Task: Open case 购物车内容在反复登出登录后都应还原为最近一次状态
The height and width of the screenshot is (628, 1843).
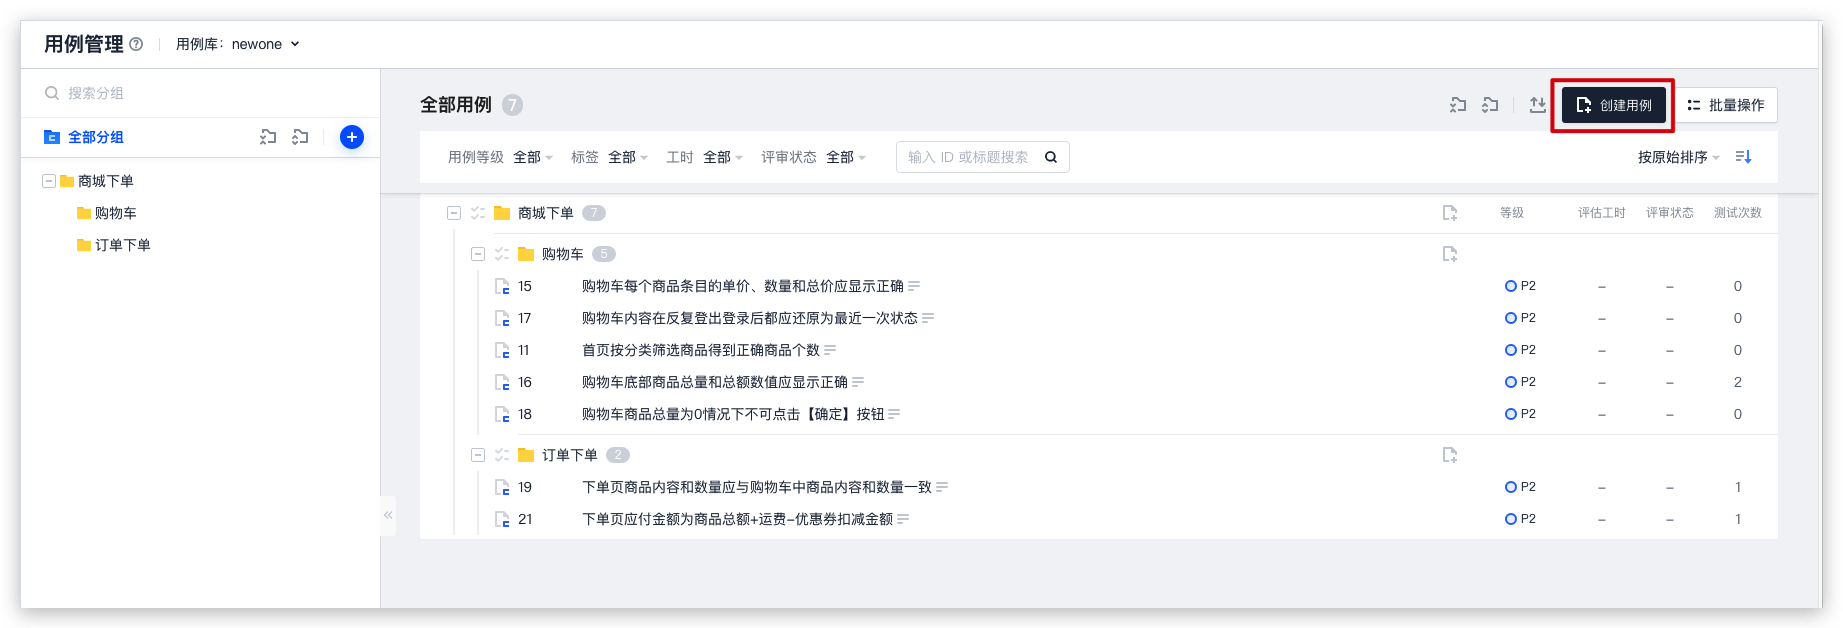Action: tap(750, 318)
